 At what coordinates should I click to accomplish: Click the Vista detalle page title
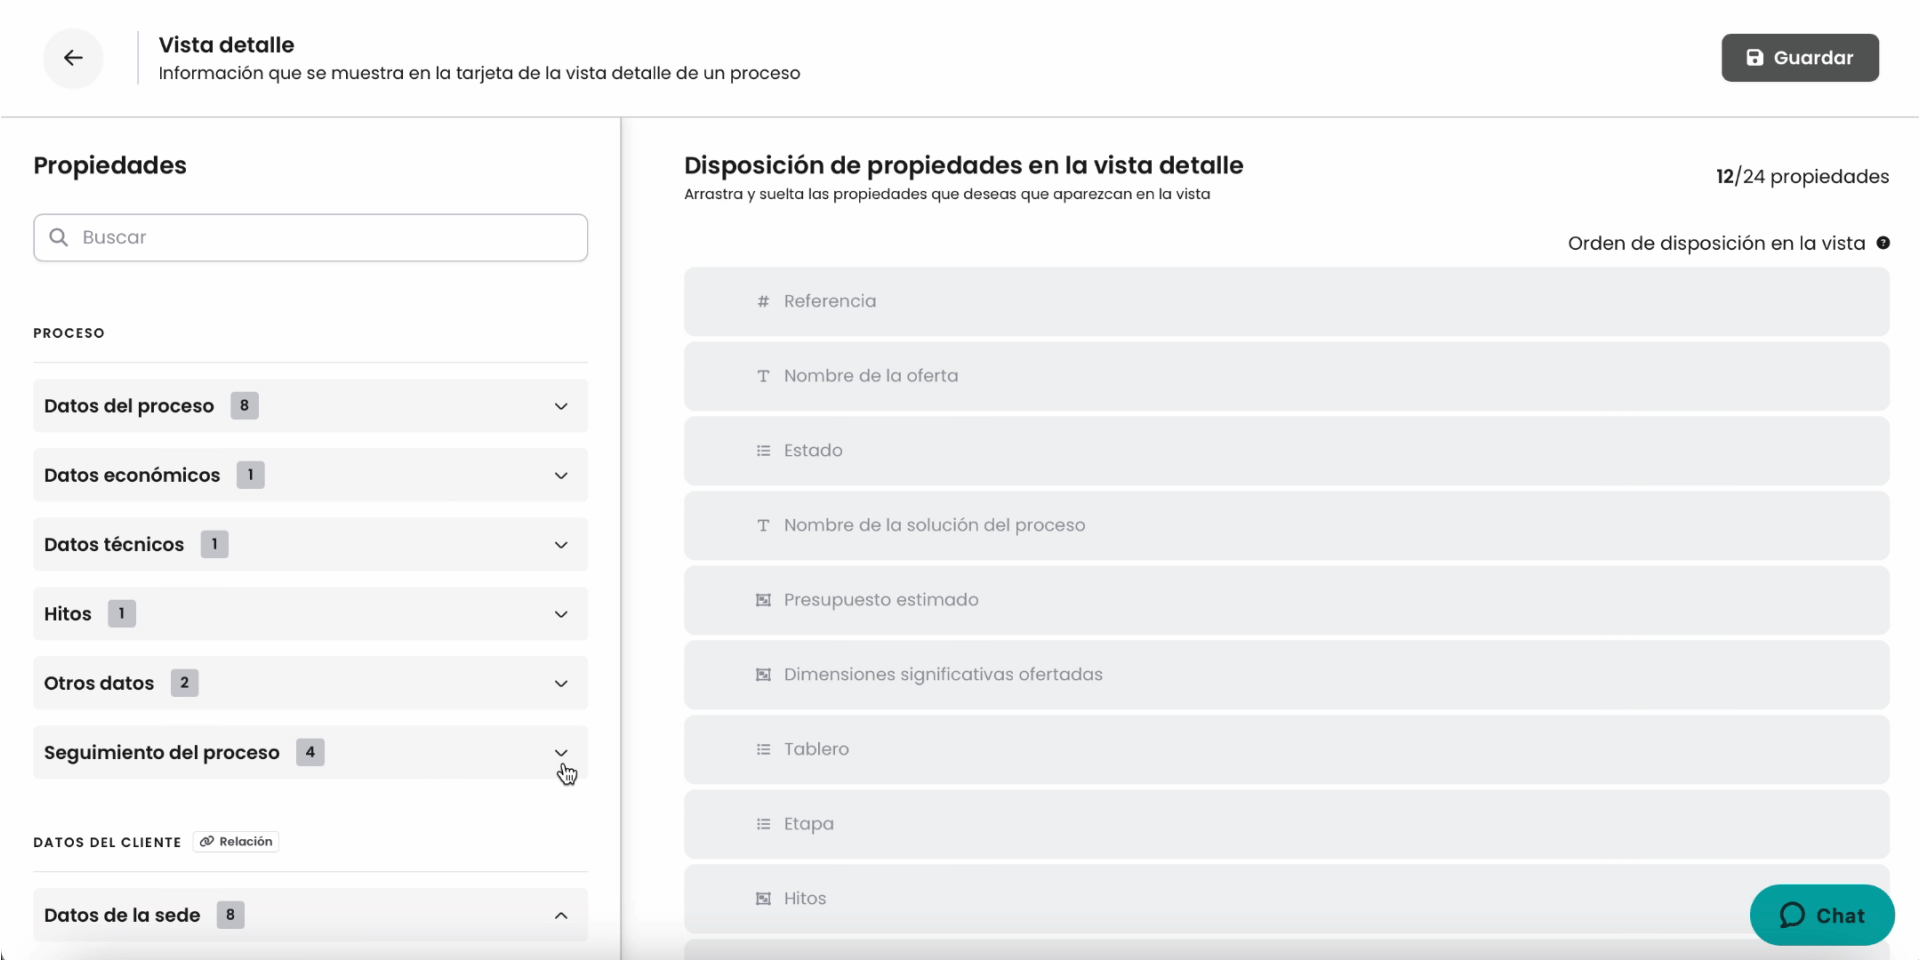pyautogui.click(x=226, y=45)
